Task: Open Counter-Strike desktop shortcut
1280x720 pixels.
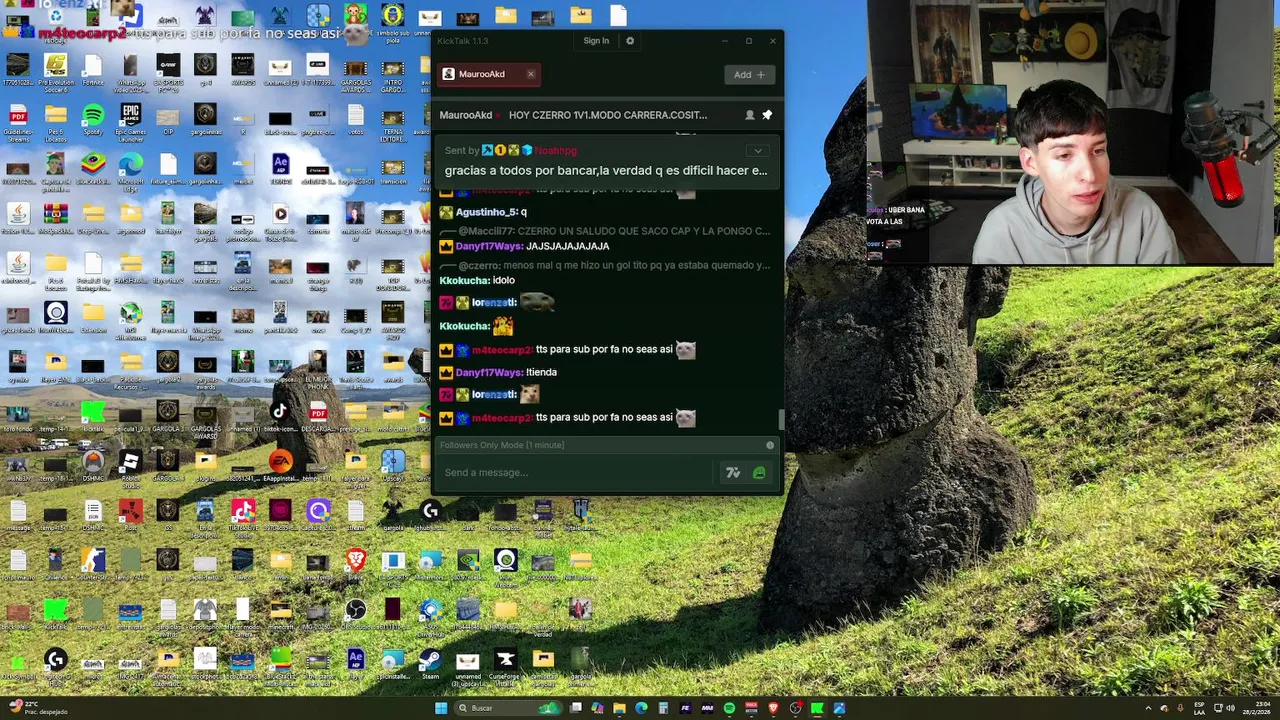Action: (x=93, y=565)
